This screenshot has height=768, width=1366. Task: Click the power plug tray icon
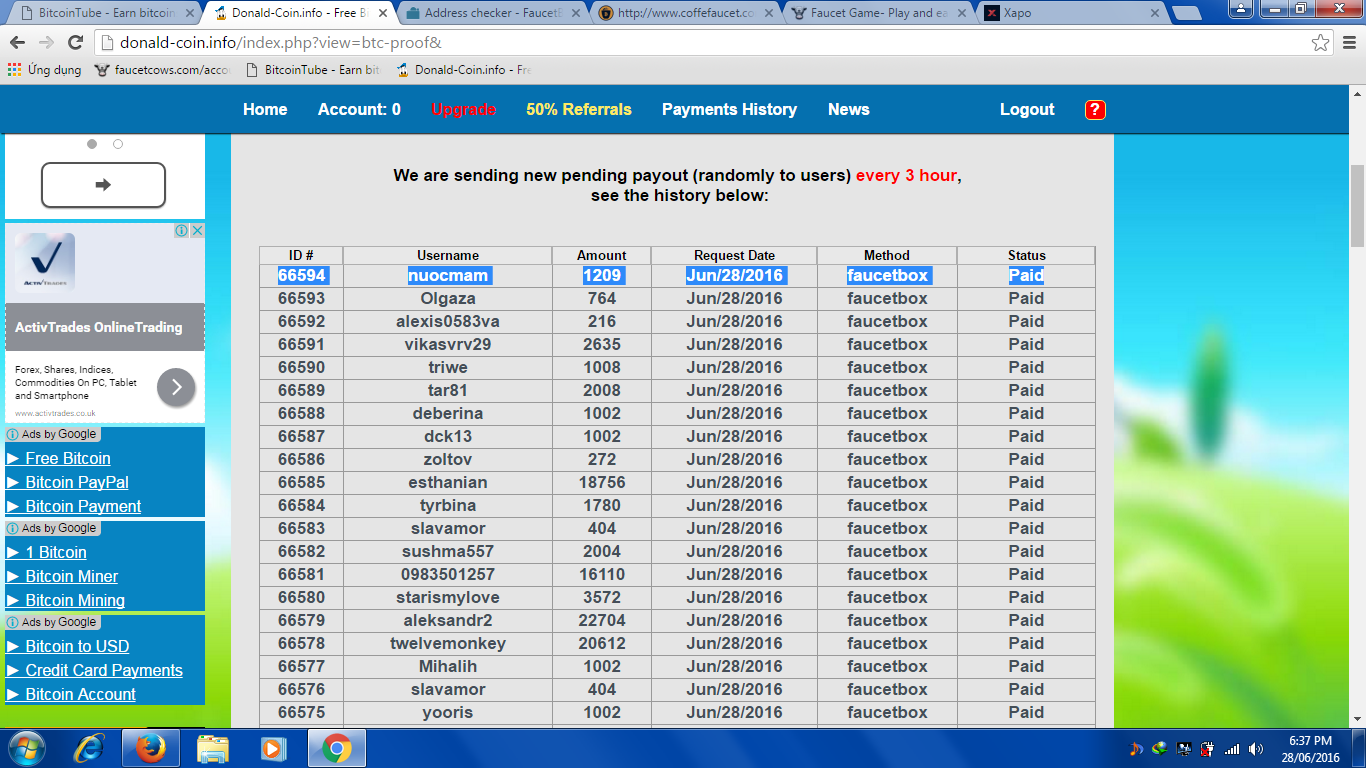point(1207,749)
